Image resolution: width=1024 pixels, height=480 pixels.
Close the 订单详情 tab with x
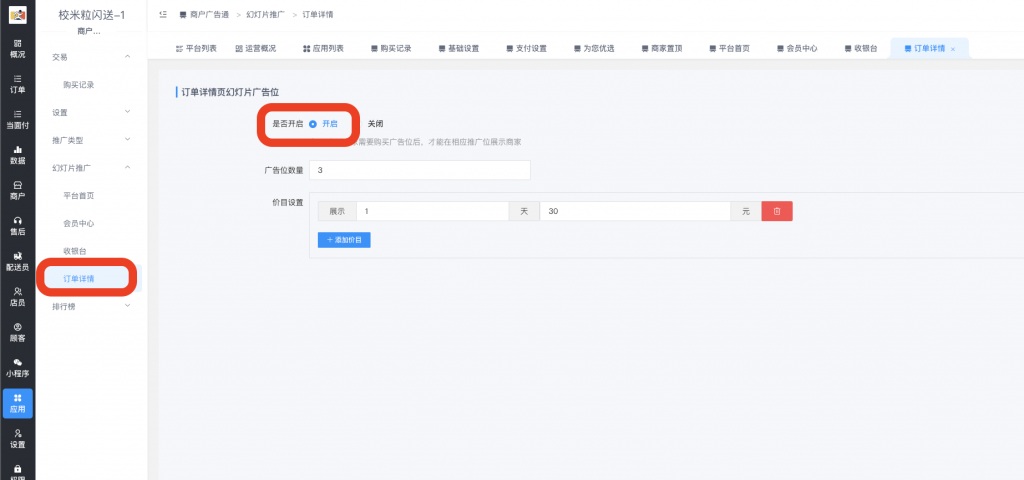(953, 49)
